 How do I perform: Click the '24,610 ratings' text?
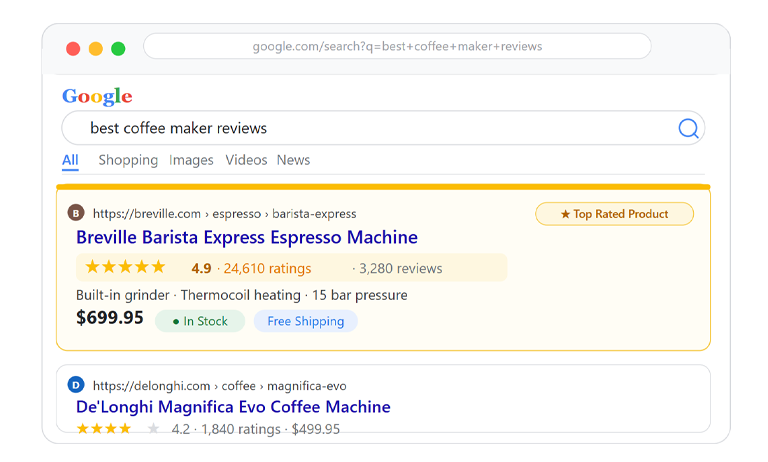[267, 268]
